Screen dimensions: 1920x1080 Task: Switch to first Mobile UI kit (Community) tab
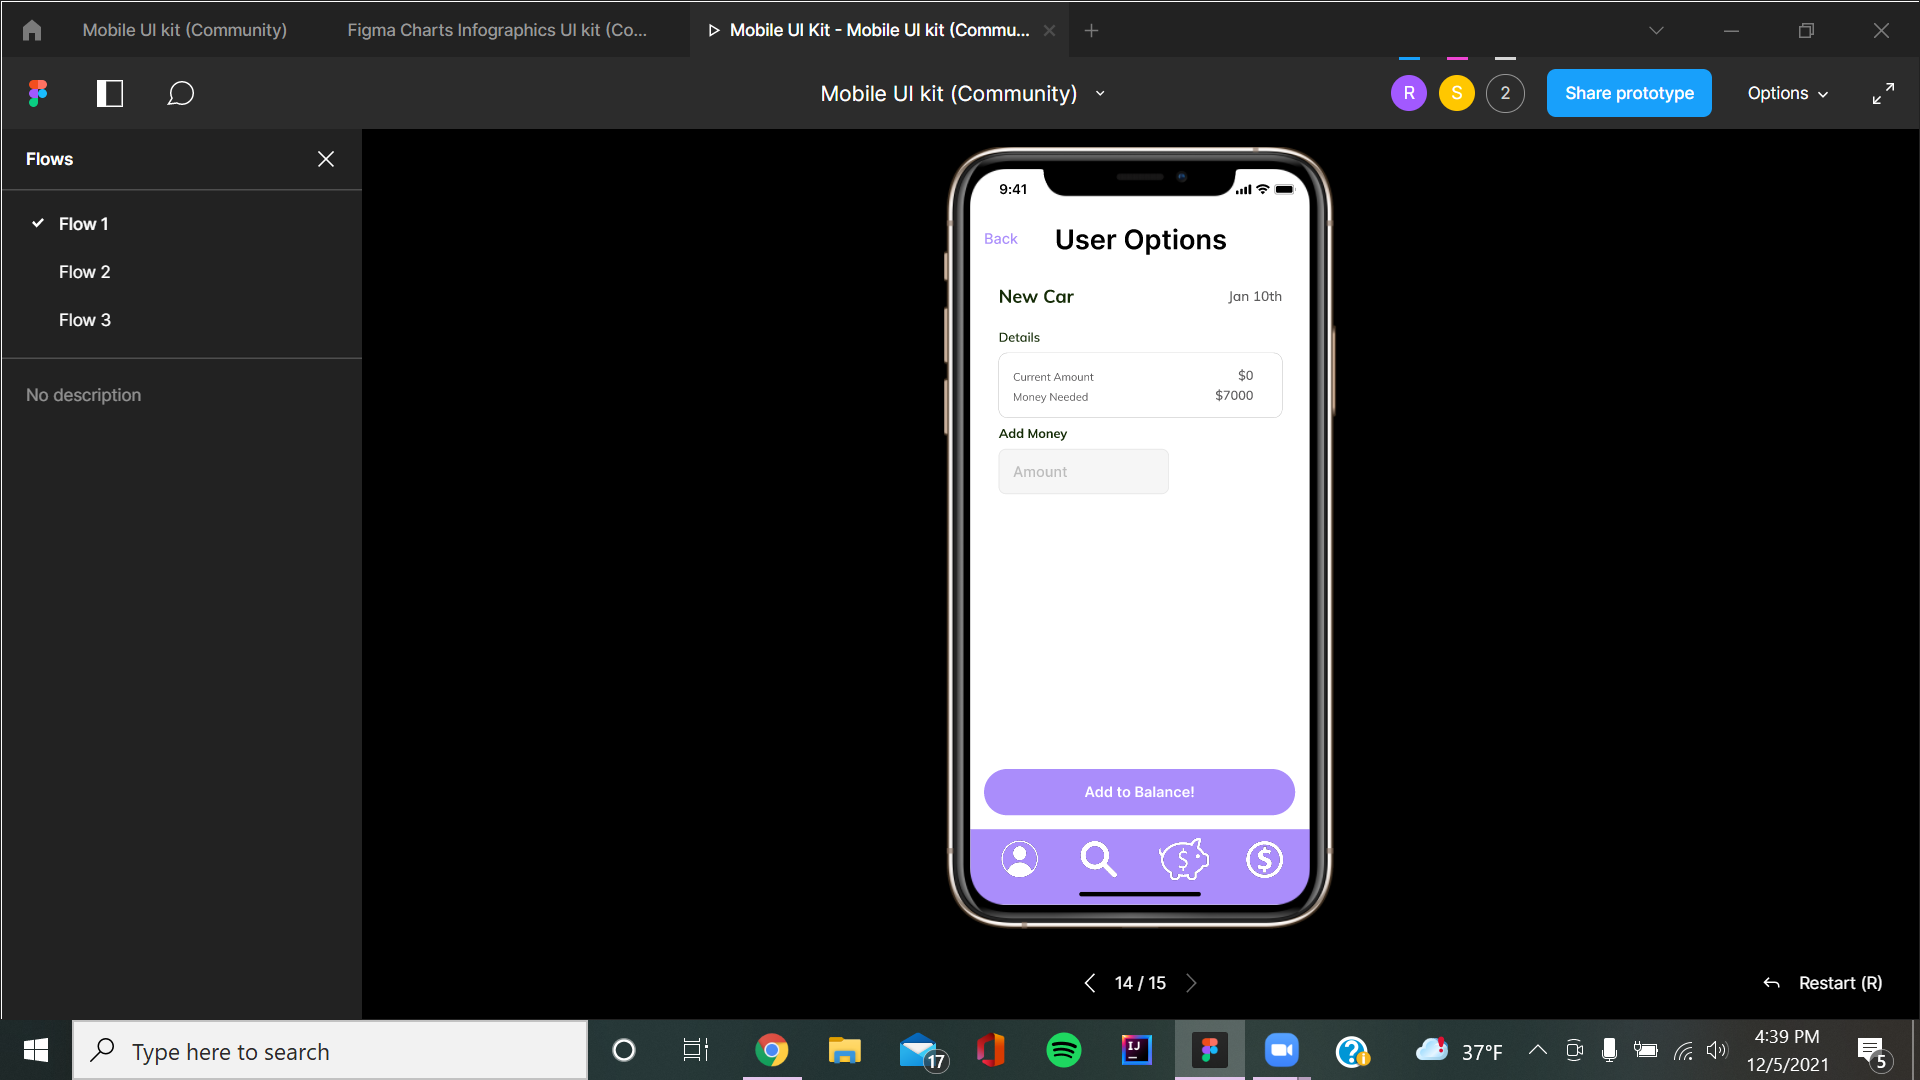coord(184,30)
